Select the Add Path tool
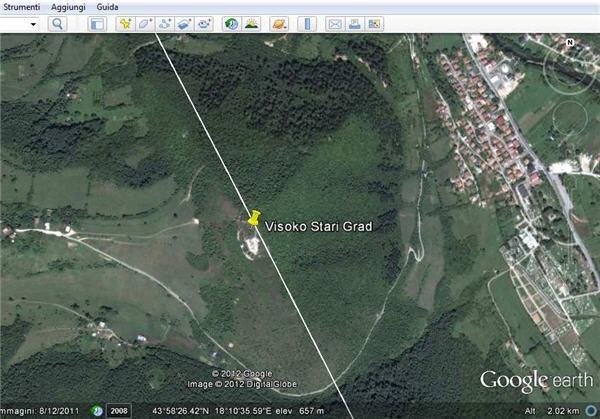 tap(165, 24)
